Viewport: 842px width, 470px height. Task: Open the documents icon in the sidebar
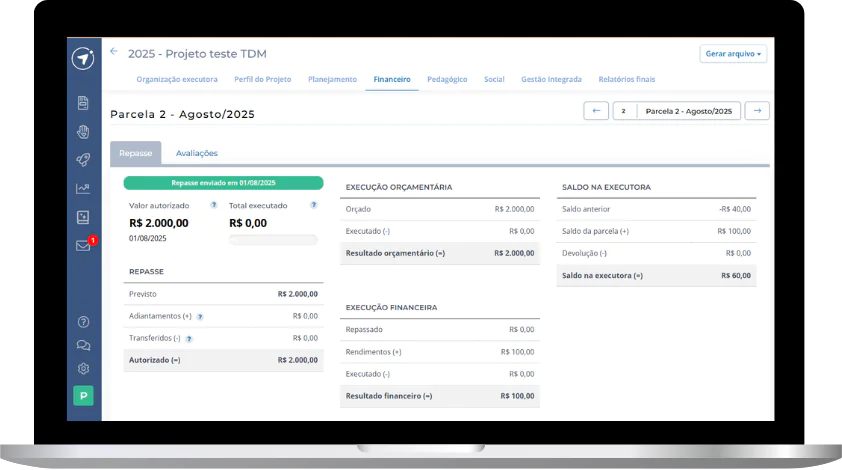click(x=84, y=102)
